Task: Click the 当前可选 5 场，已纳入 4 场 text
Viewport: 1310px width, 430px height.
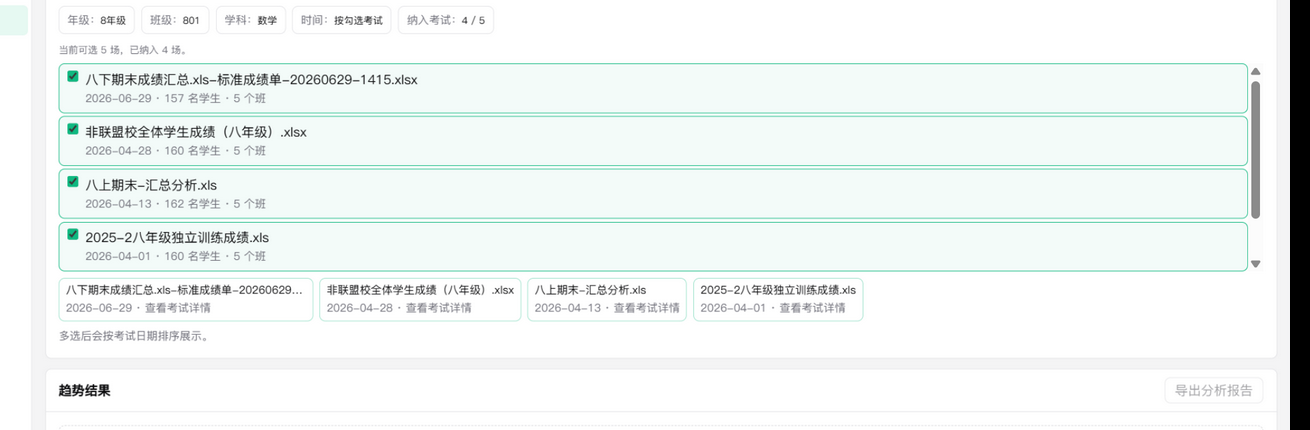Action: point(123,50)
